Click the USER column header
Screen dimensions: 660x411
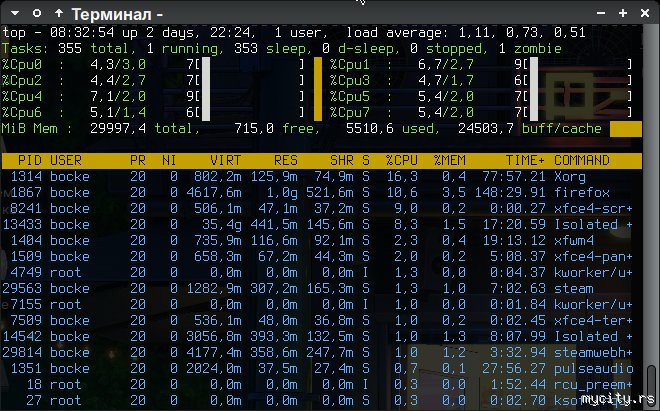[66, 160]
